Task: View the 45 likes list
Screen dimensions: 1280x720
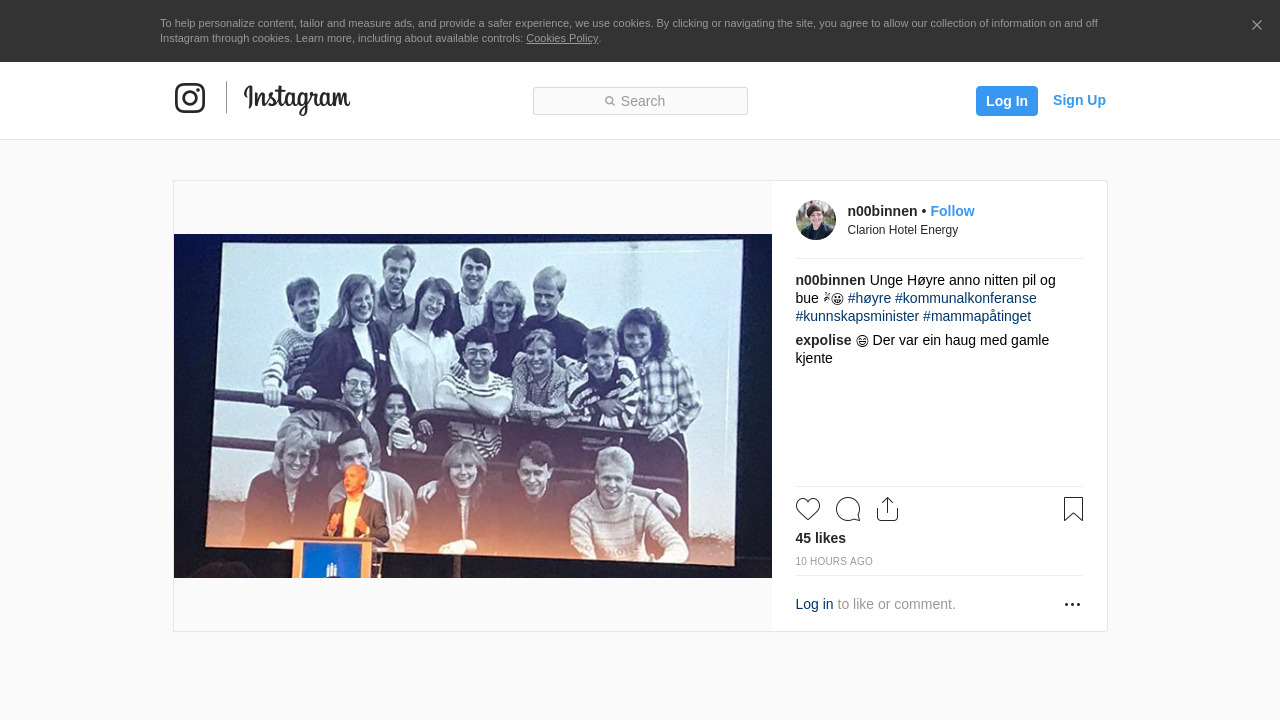Action: coord(821,538)
